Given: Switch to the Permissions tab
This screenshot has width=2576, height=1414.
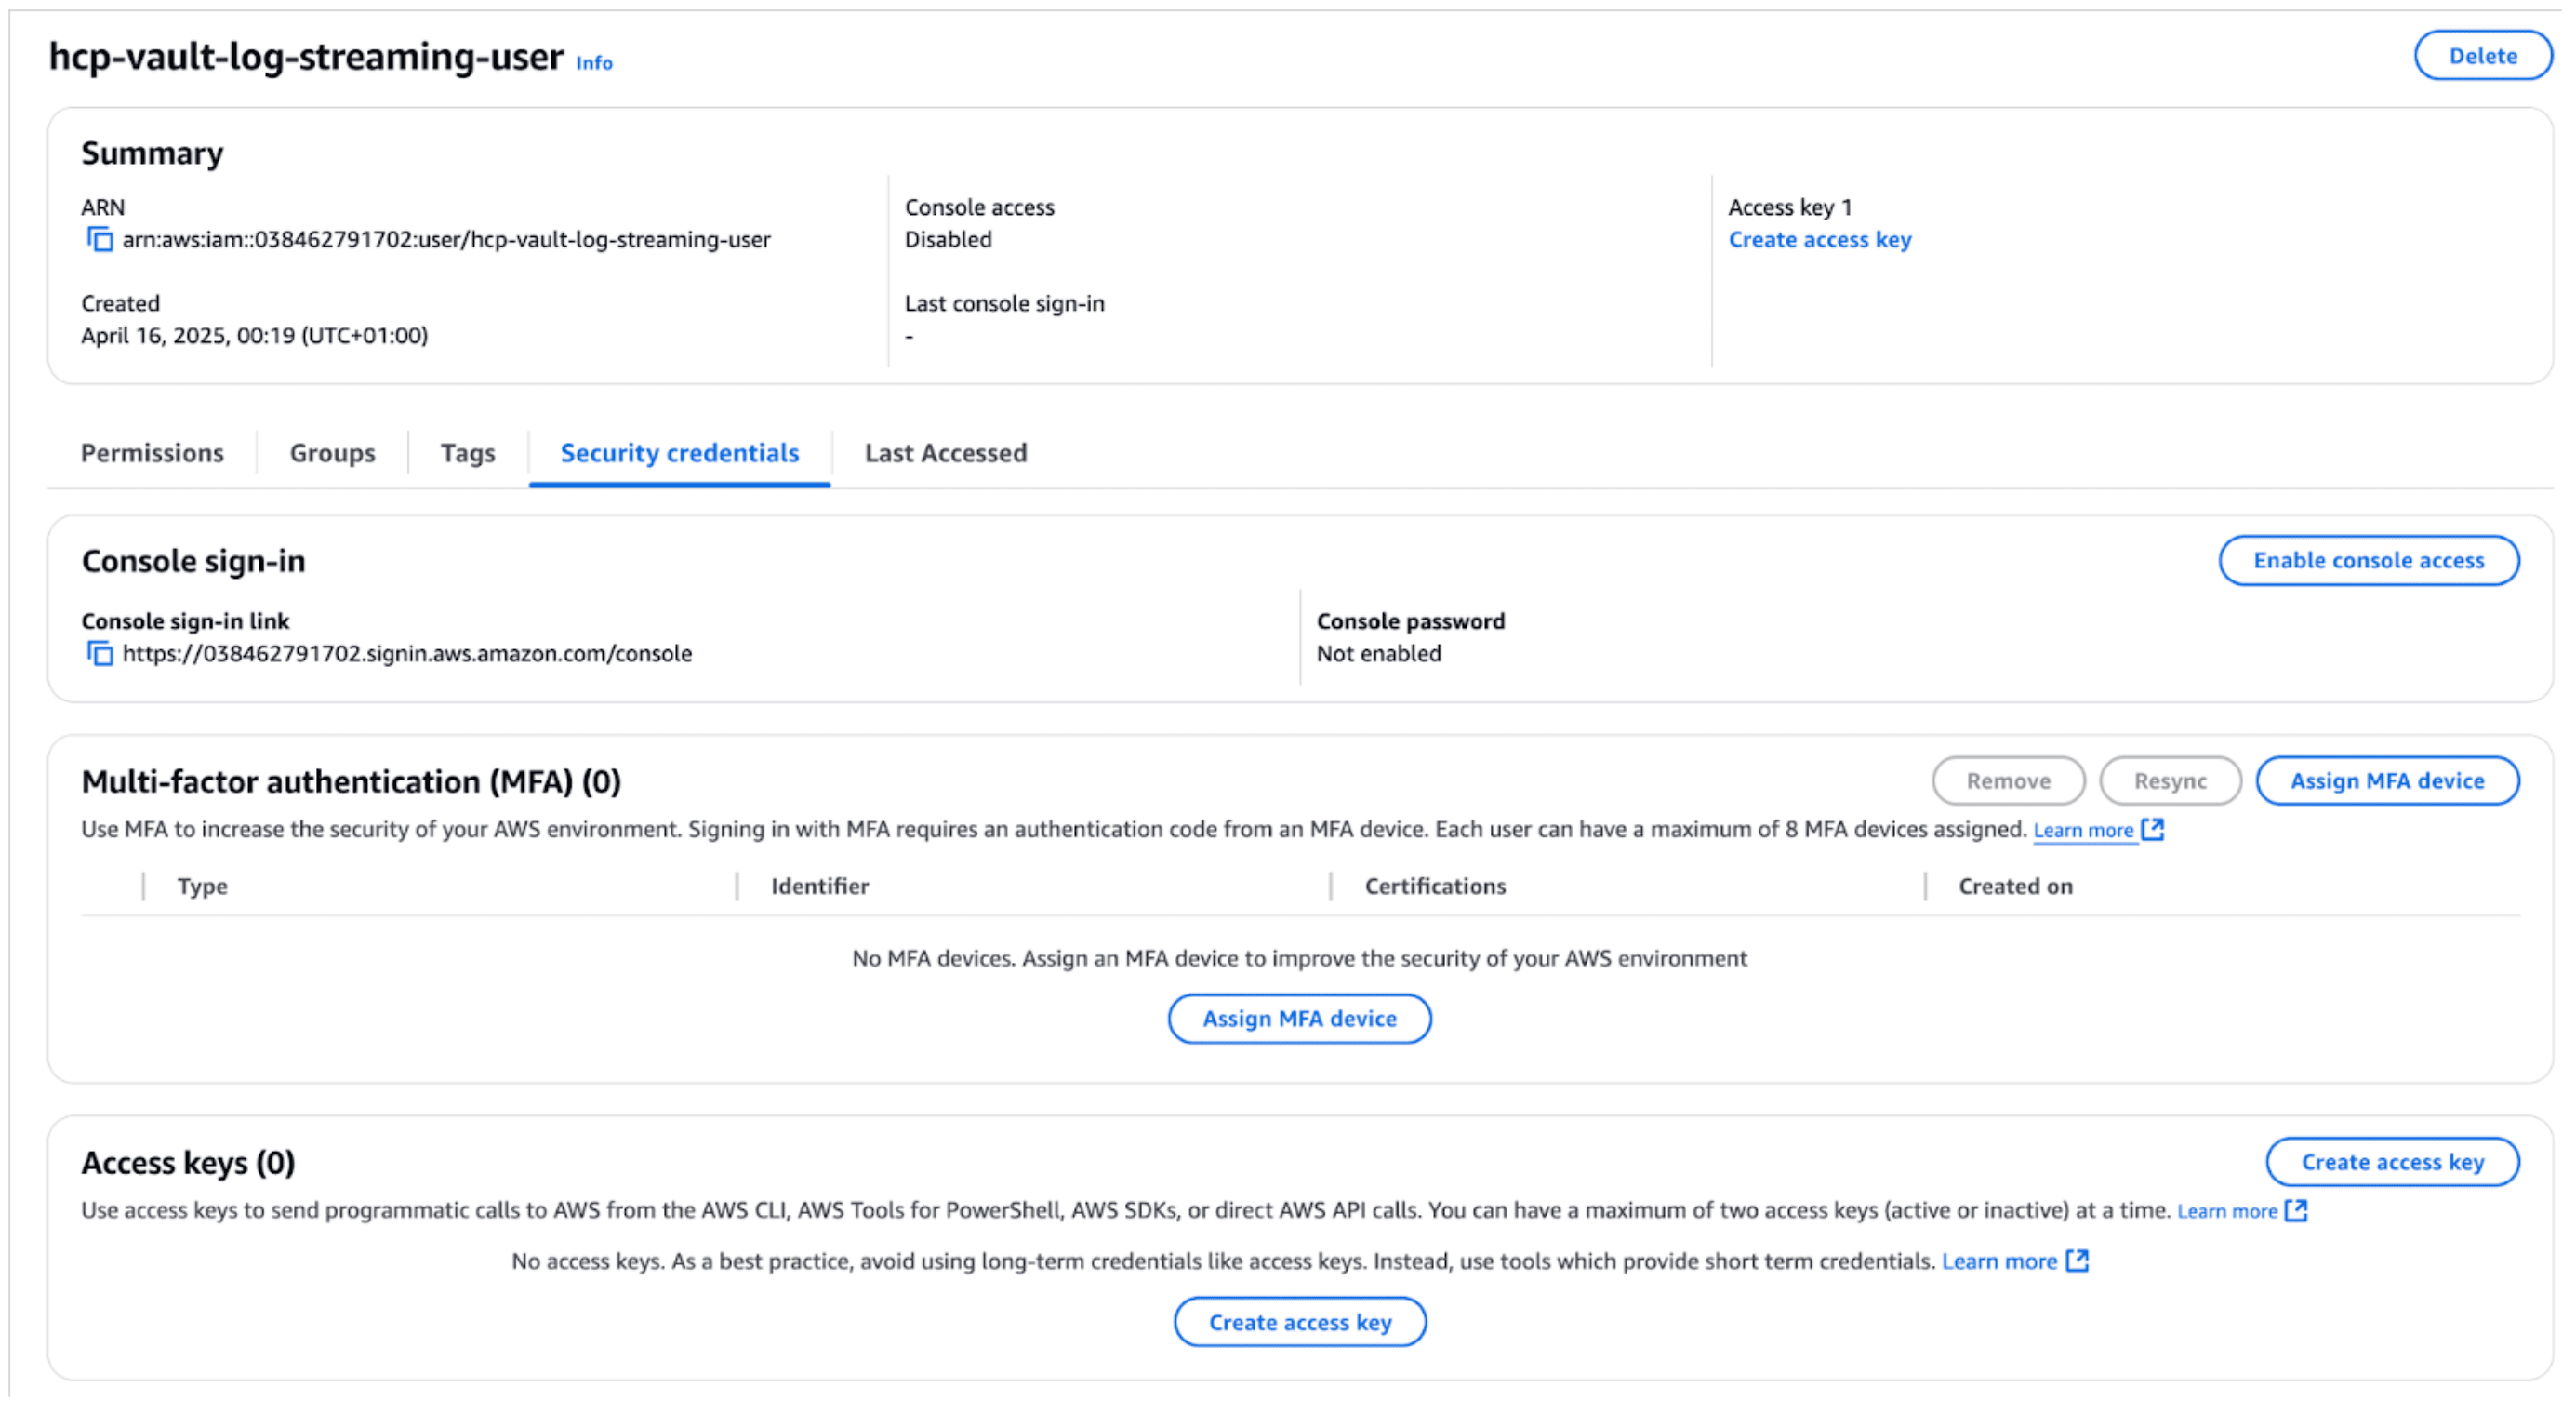Looking at the screenshot, I should tap(152, 453).
